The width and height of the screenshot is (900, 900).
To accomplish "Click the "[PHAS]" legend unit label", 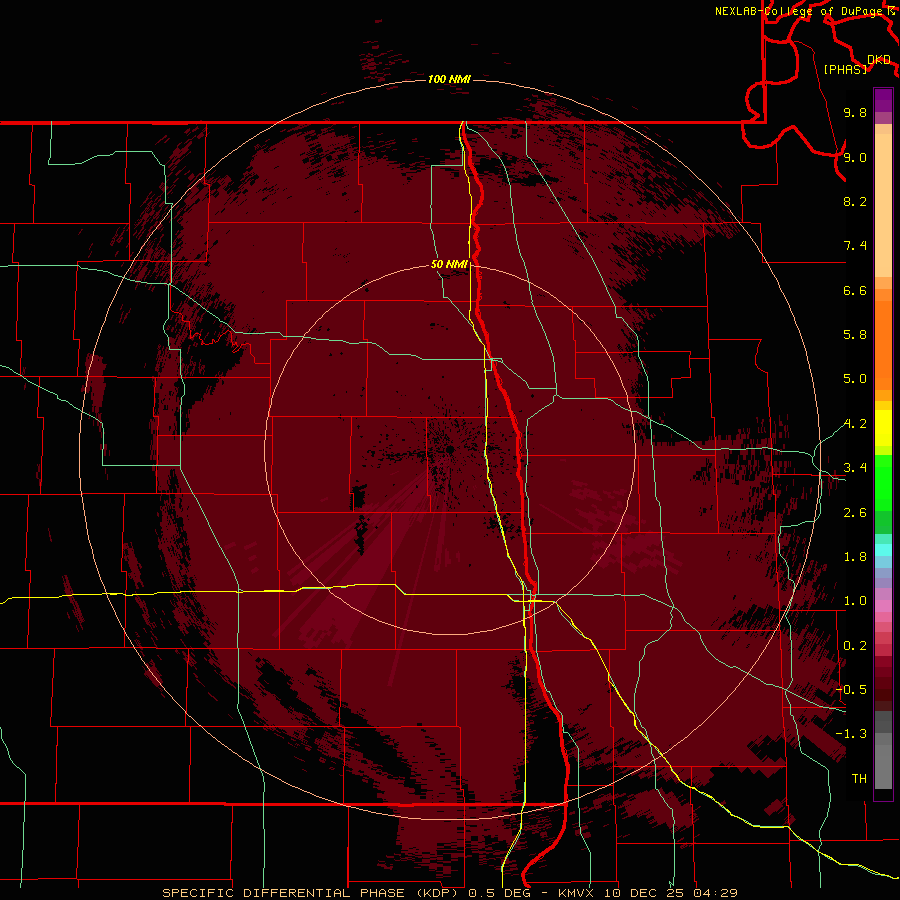I will (x=845, y=69).
